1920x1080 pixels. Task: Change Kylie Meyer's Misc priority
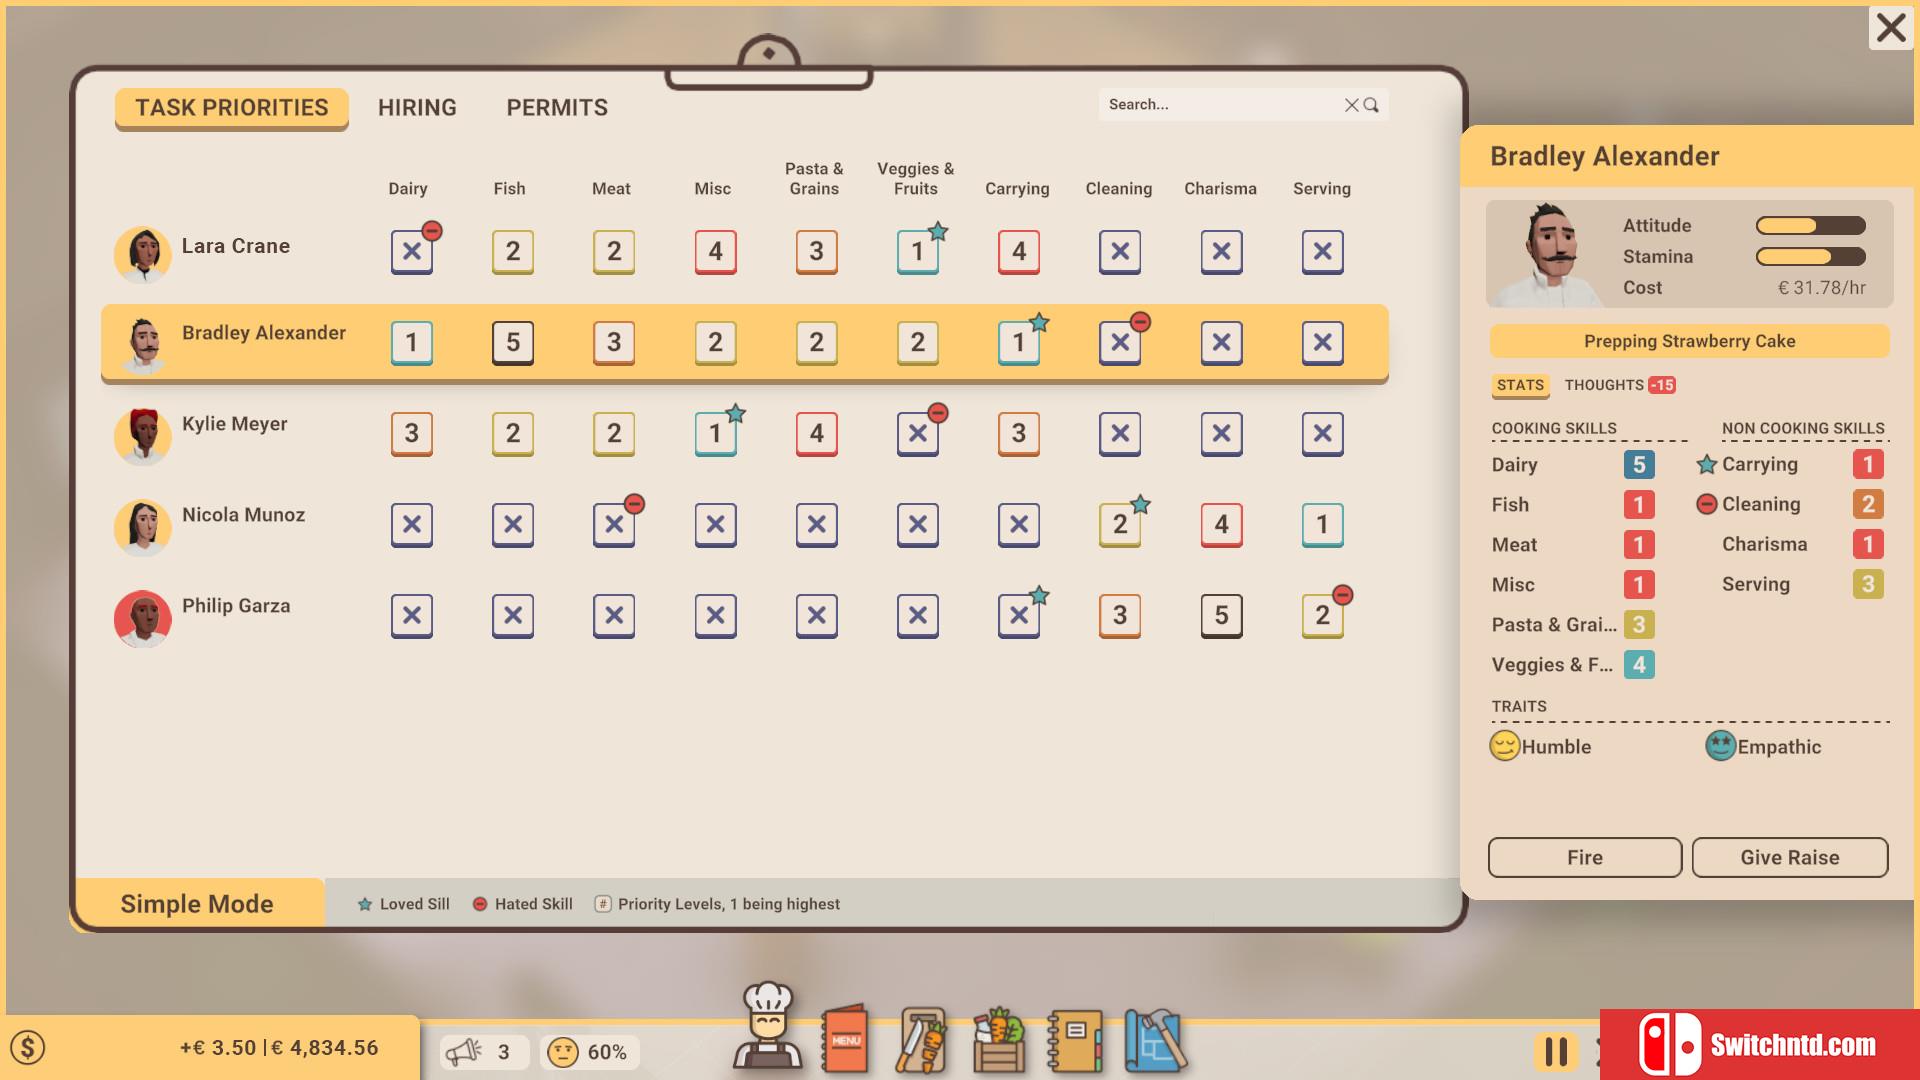716,434
